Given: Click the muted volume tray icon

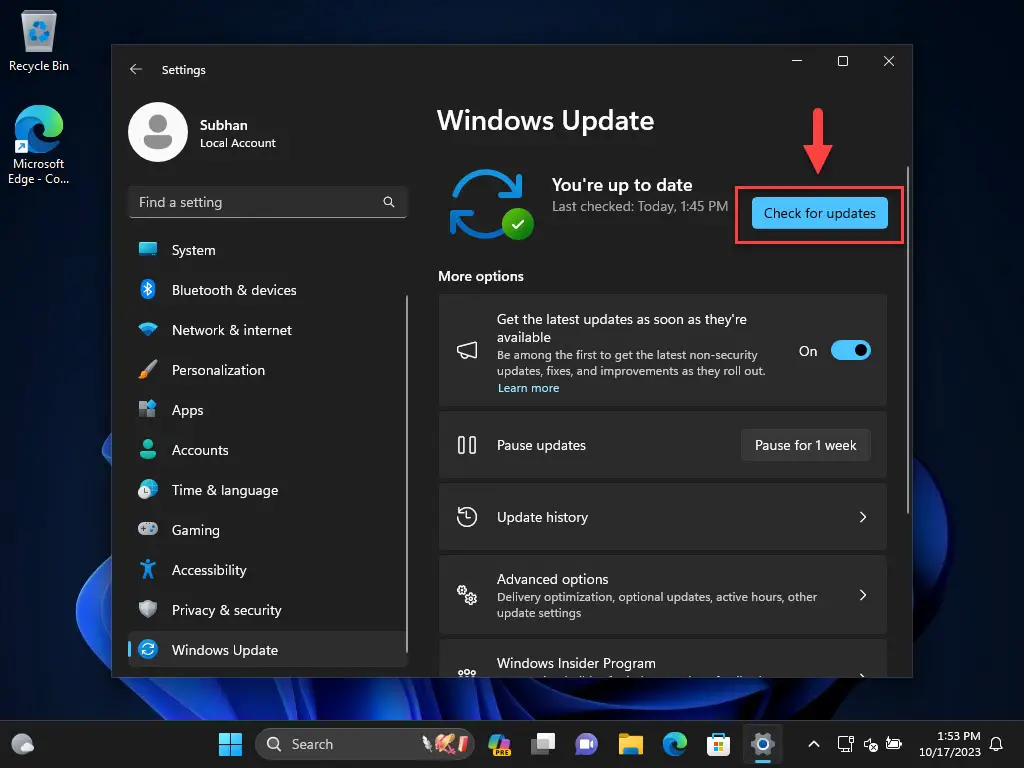Looking at the screenshot, I should click(870, 744).
